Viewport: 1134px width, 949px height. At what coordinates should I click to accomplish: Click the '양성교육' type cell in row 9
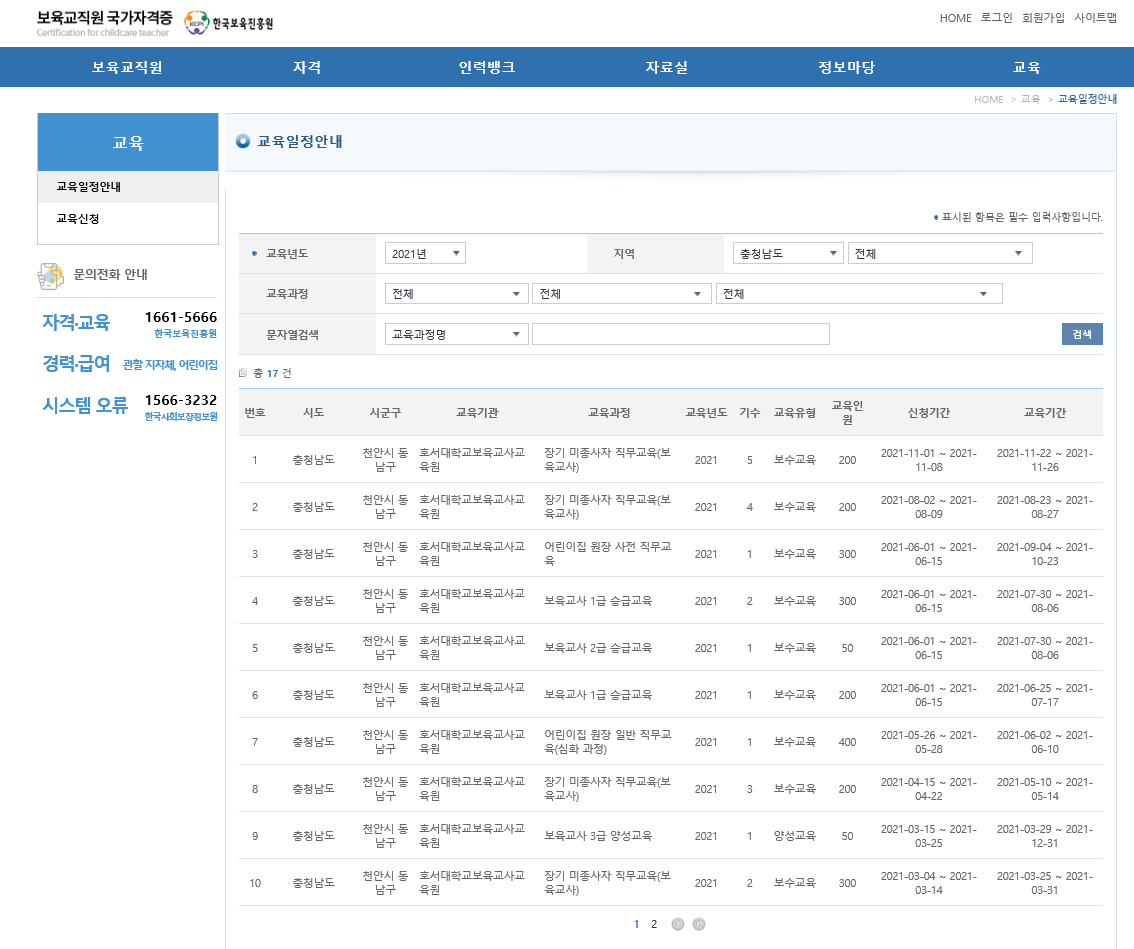[795, 836]
